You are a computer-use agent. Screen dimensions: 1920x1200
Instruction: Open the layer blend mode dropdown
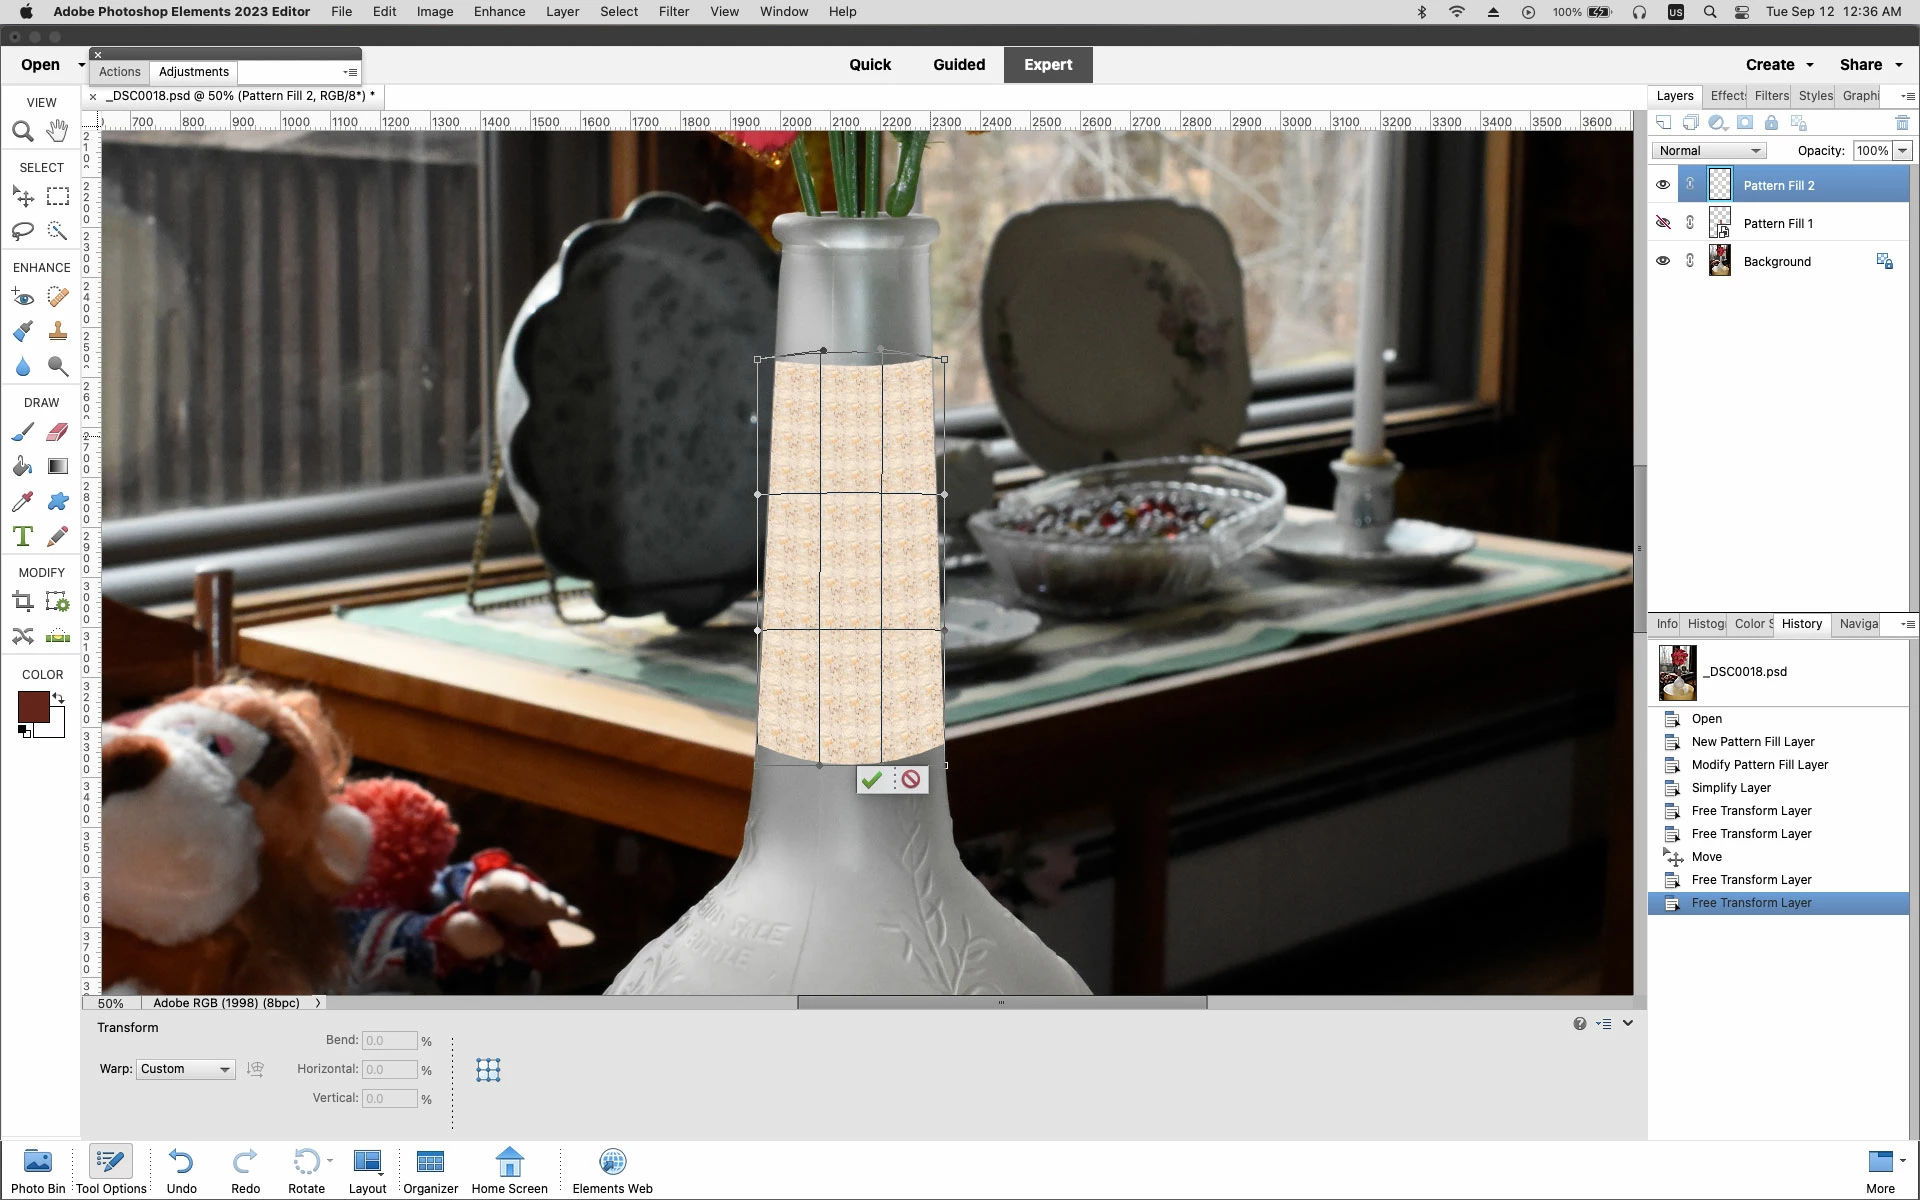pos(1708,151)
